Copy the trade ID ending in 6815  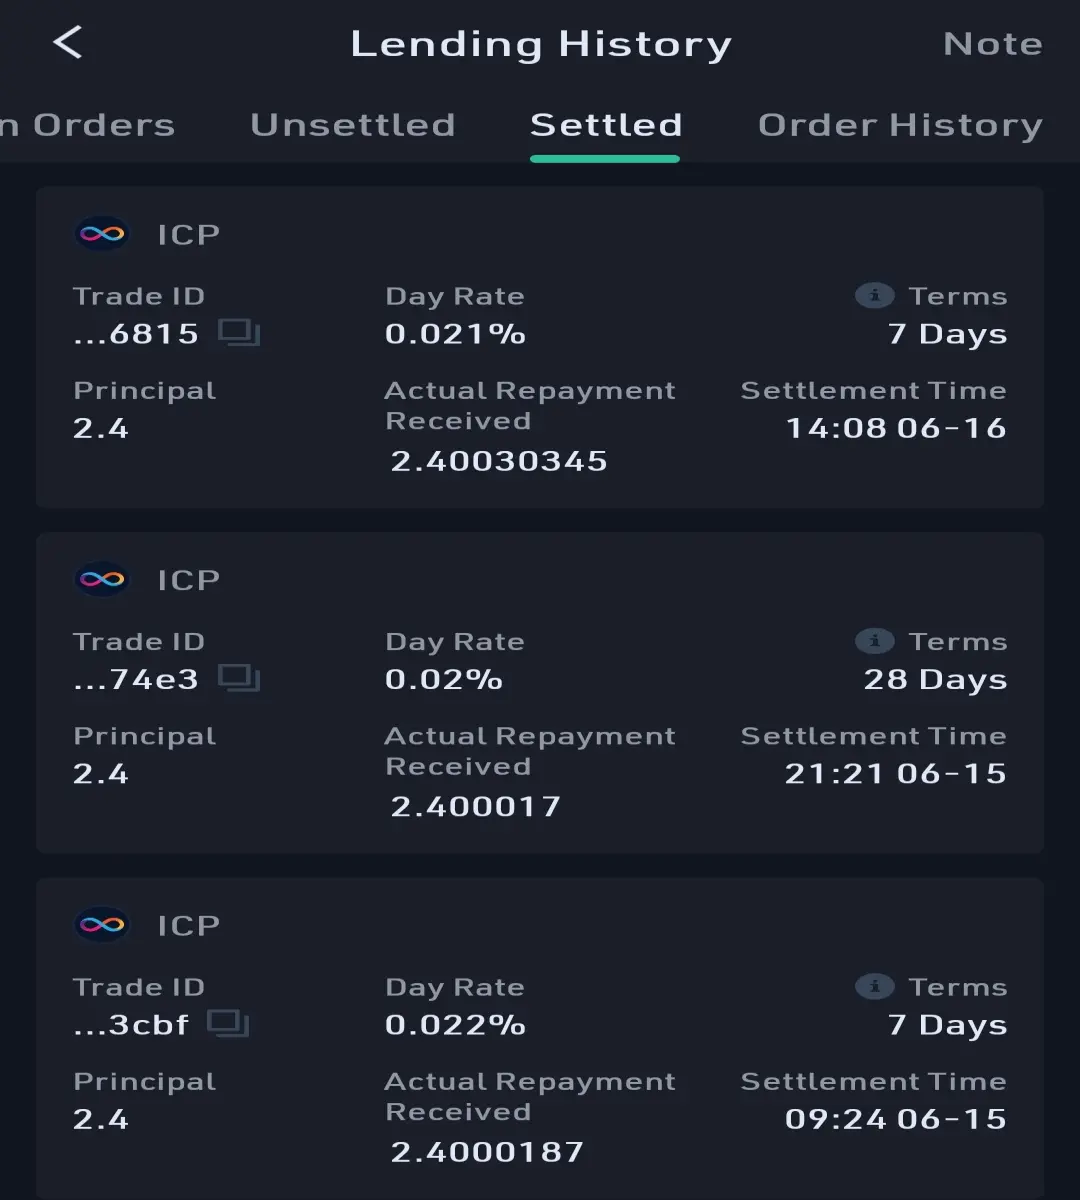pos(239,333)
